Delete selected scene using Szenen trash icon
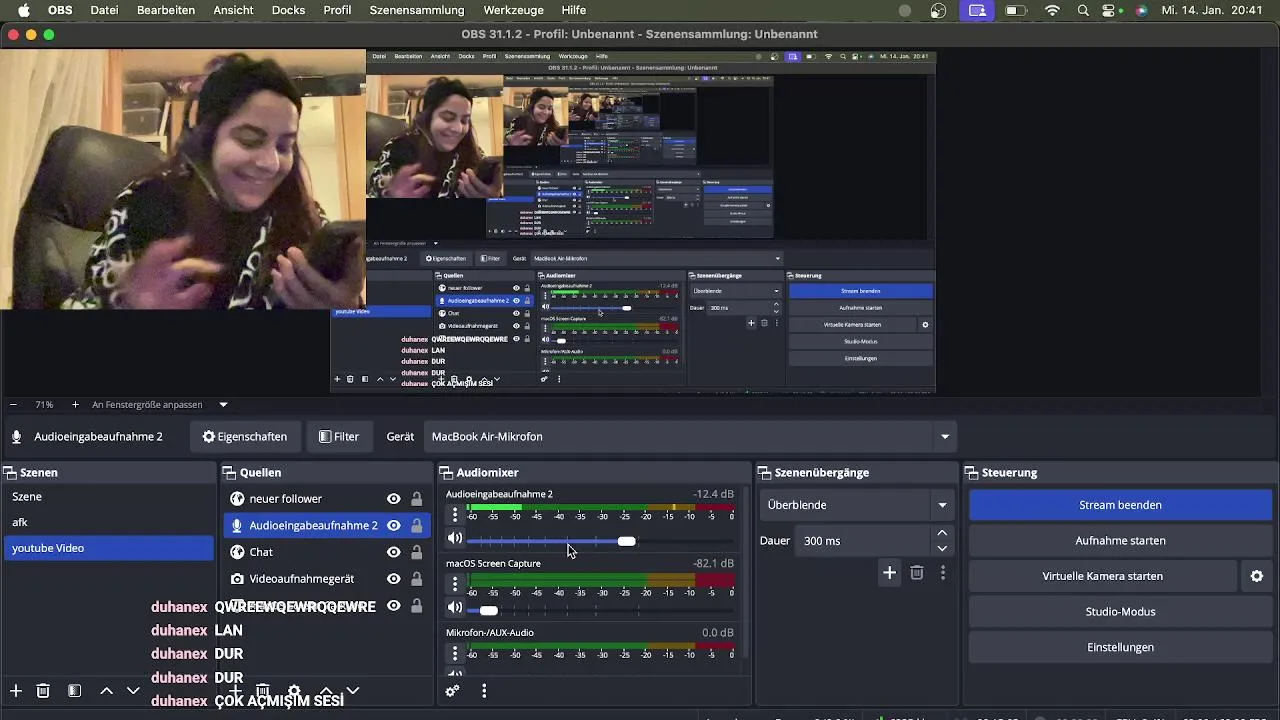Screen dimensions: 1280x720 (43, 691)
